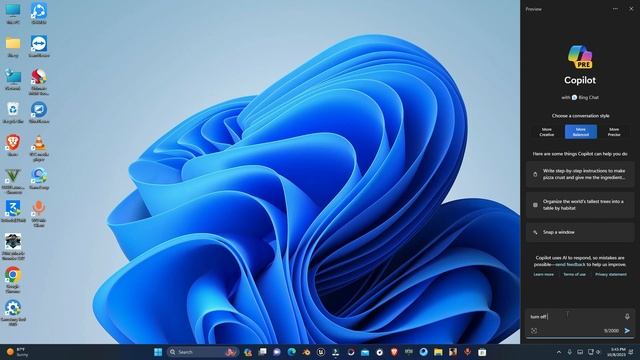This screenshot has width=640, height=360.
Task: Click the system tray microphone icon
Action: pos(569,352)
